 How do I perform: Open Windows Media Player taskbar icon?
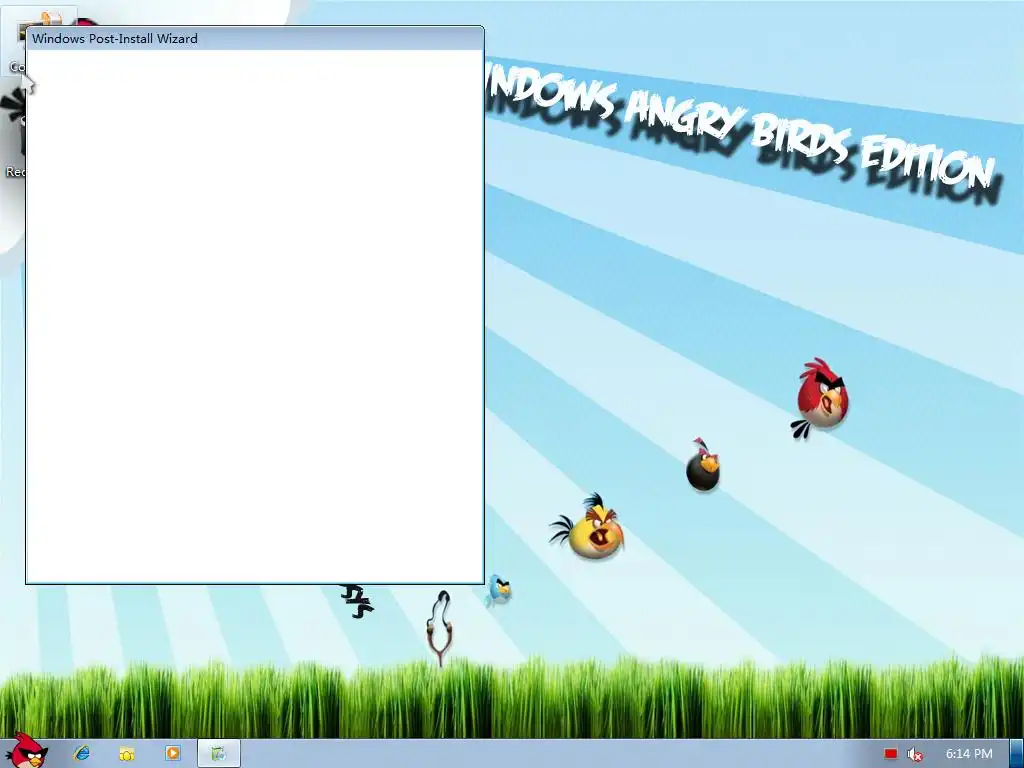(173, 754)
